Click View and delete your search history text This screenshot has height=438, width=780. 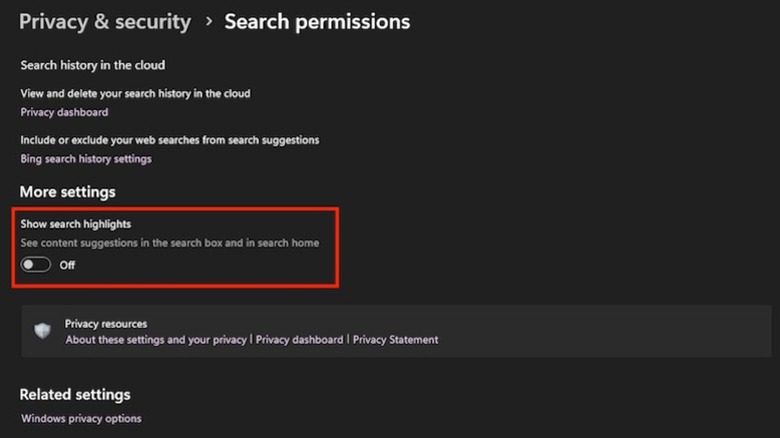(135, 93)
